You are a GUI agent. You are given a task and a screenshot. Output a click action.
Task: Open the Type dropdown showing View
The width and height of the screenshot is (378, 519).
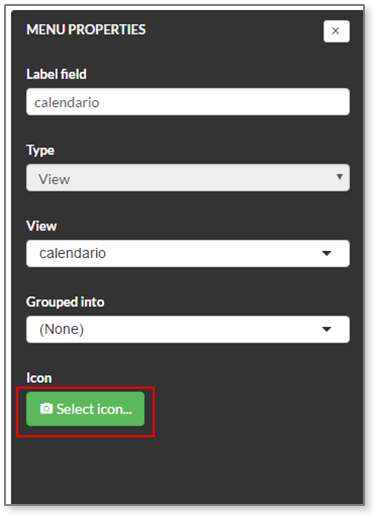pyautogui.click(x=188, y=177)
